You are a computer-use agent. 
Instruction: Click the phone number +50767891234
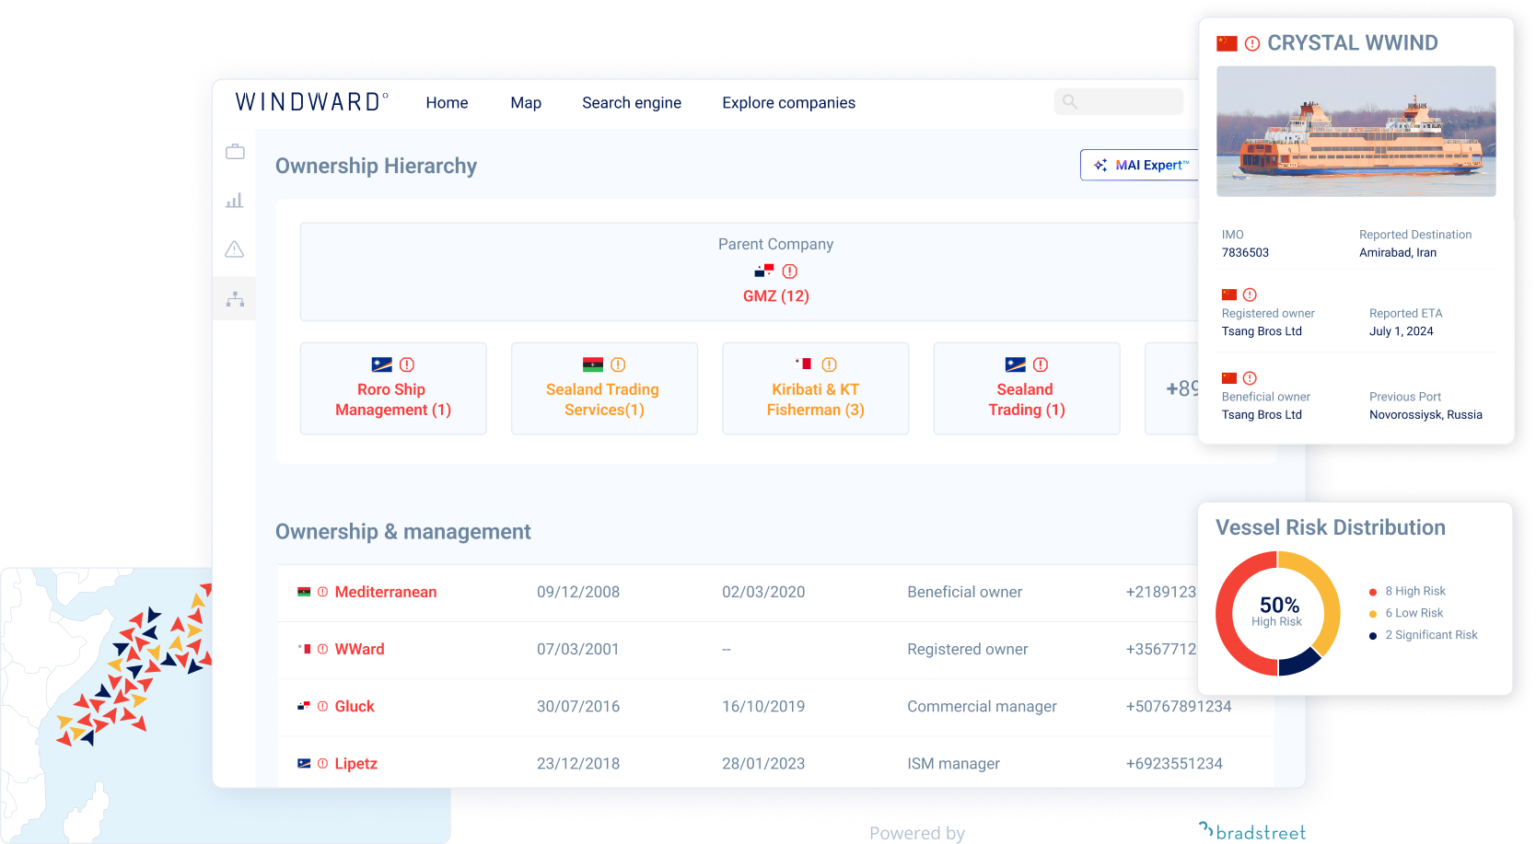(x=1178, y=706)
